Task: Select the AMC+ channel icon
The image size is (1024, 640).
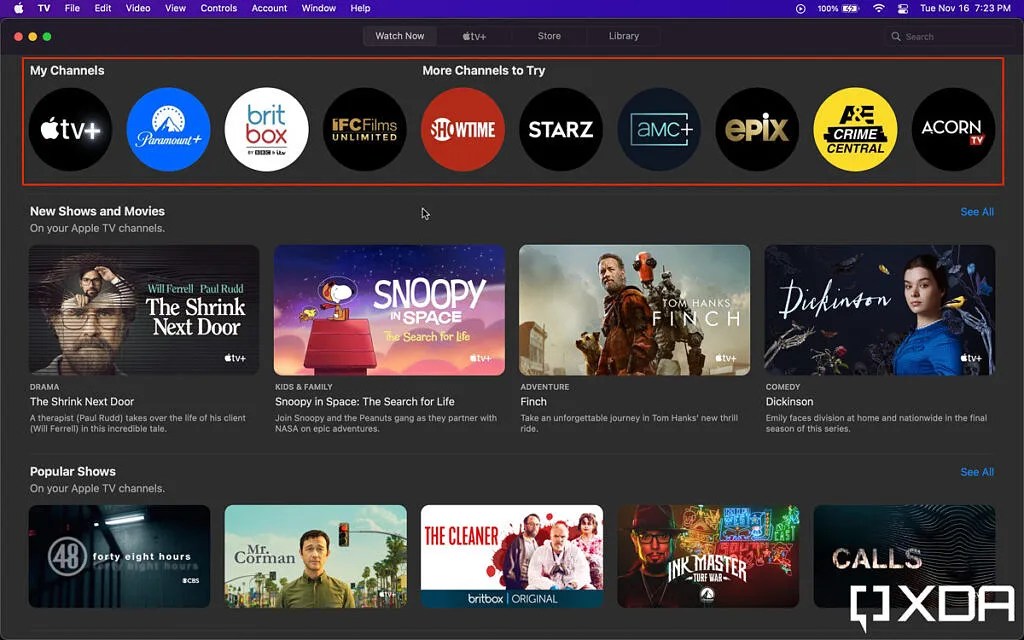Action: pyautogui.click(x=659, y=129)
